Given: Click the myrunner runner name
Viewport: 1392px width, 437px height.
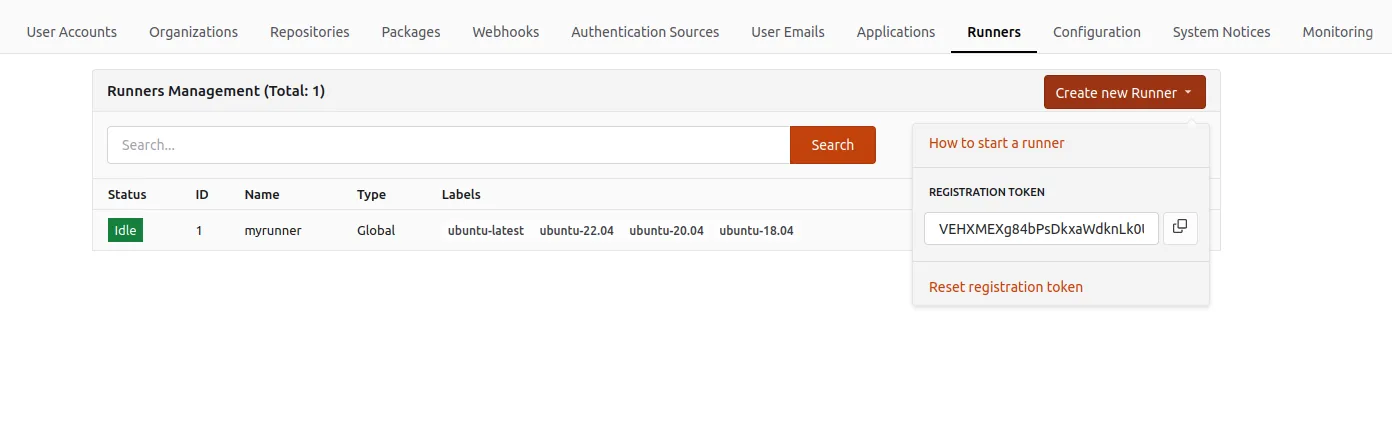Looking at the screenshot, I should (273, 230).
